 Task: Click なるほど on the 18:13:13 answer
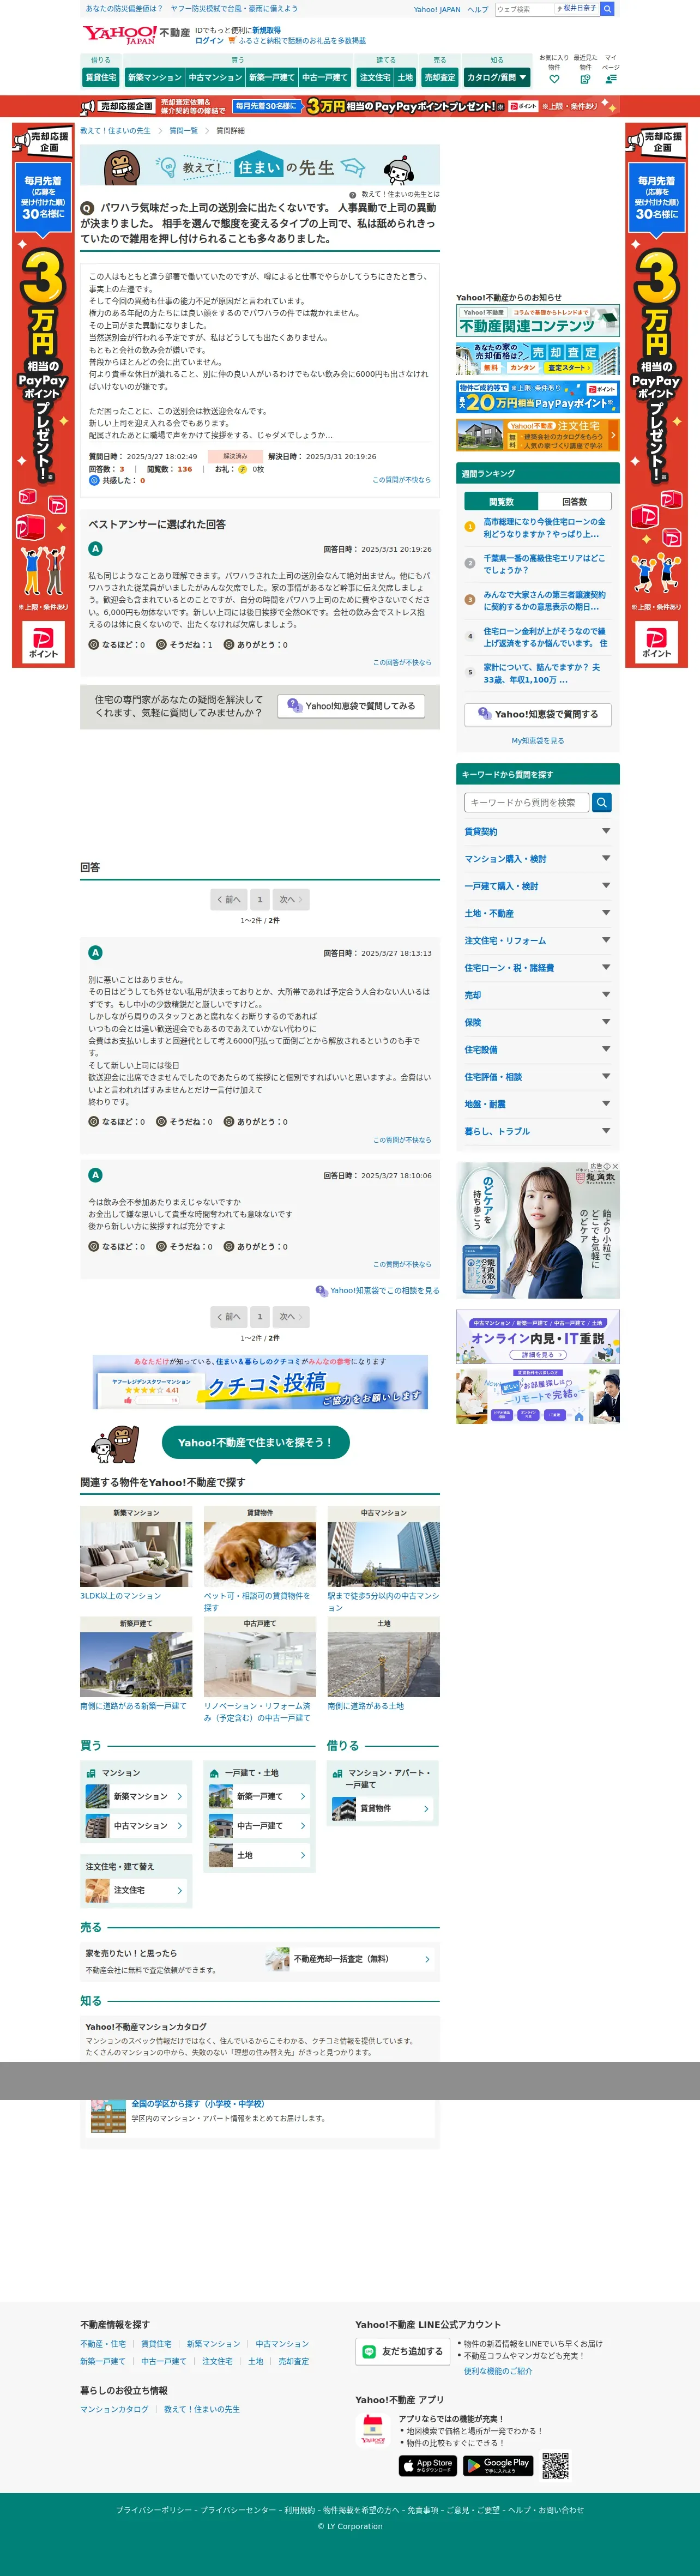pyautogui.click(x=117, y=1122)
